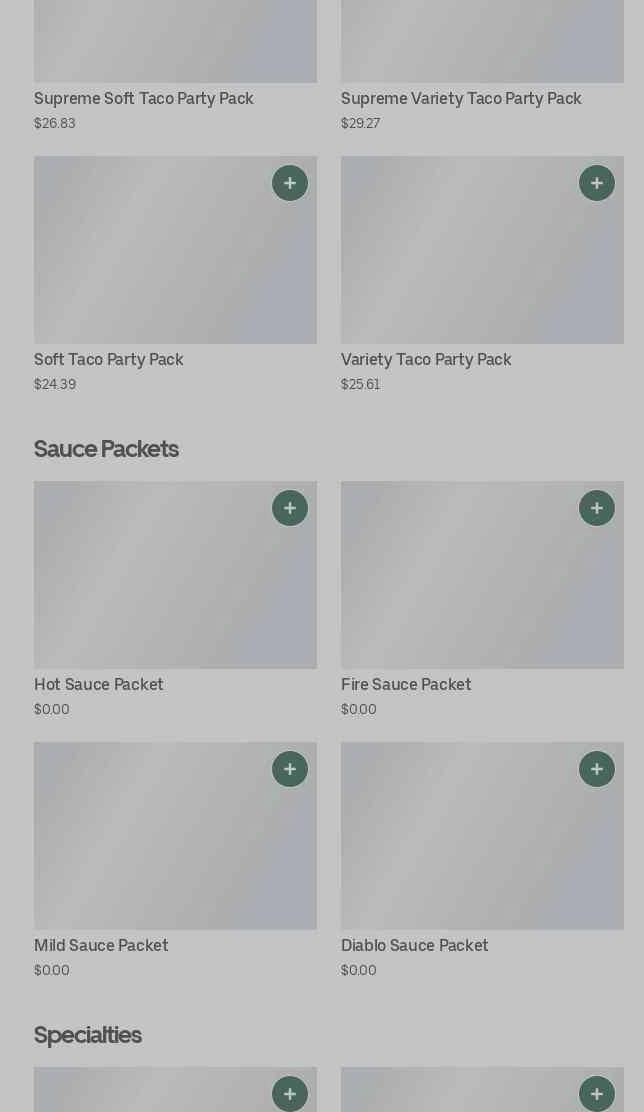Select the Supreme Variety Taco Party Pack name
This screenshot has height=1112, width=644.
click(461, 99)
